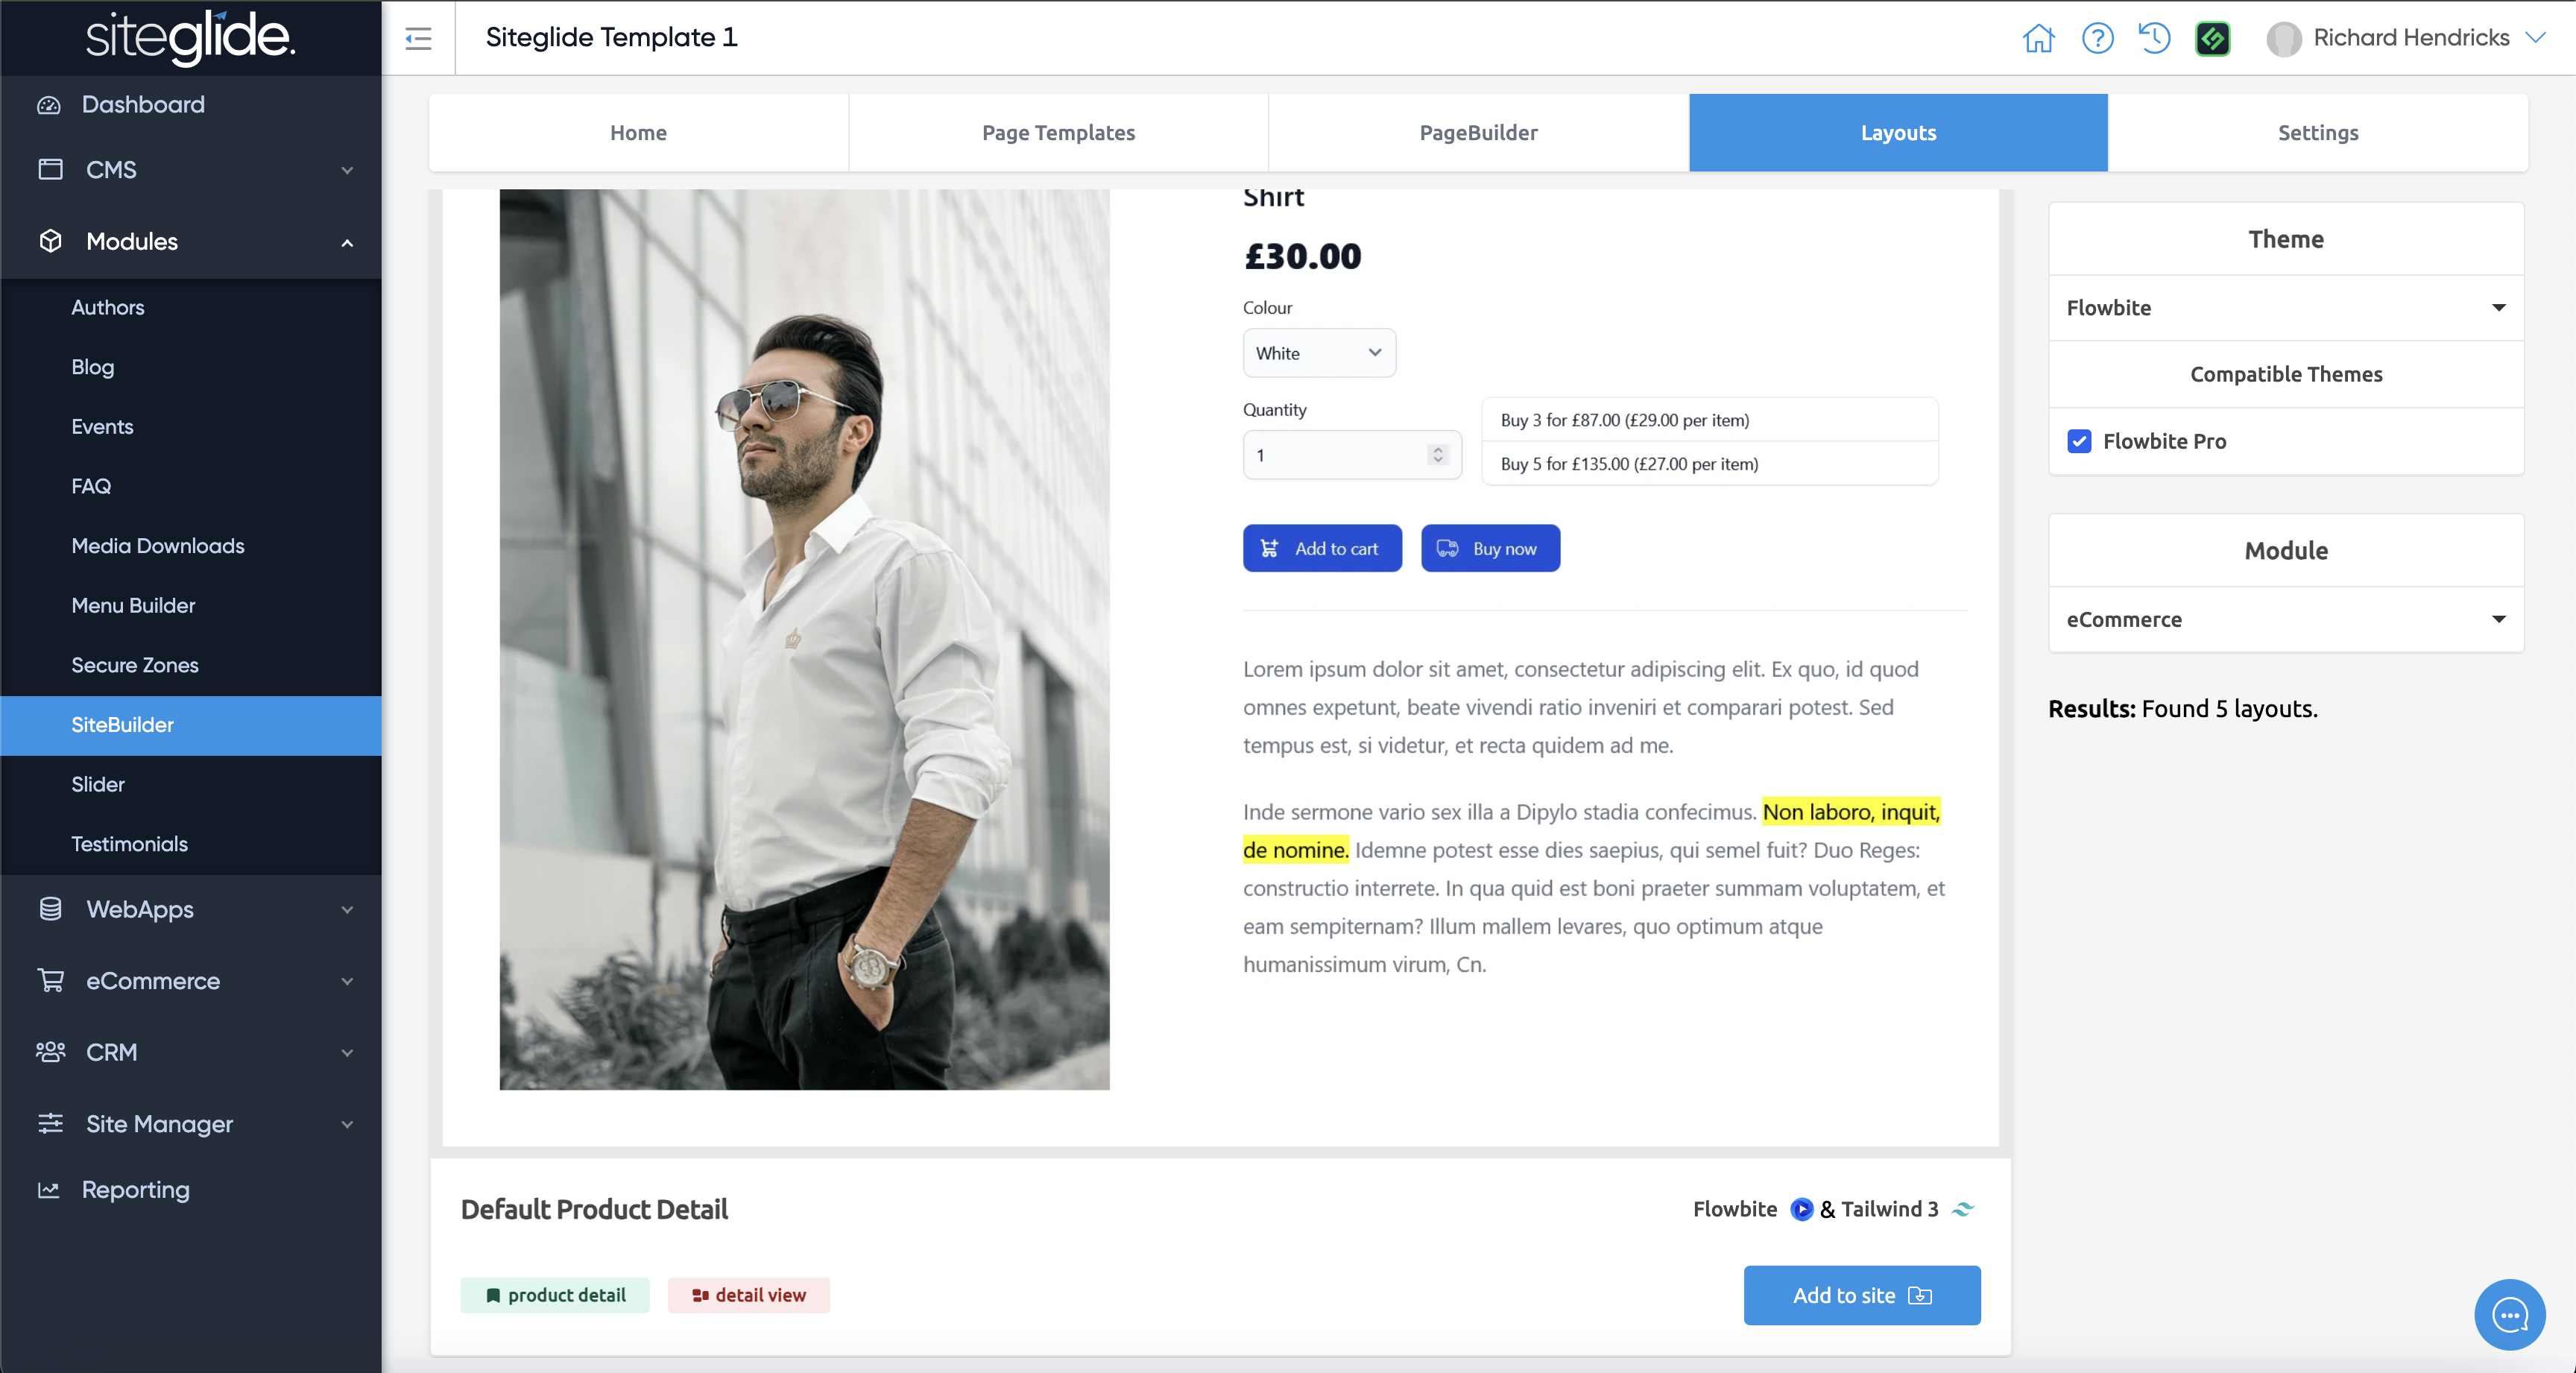Click the Add to site button
Screen dimensions: 2576x1373
point(1861,1295)
